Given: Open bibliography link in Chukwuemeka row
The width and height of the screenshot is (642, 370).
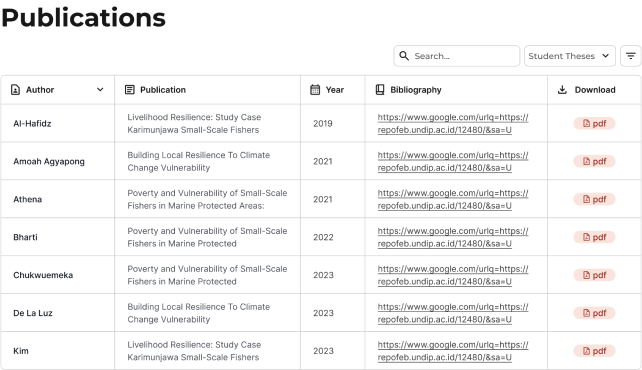Looking at the screenshot, I should 453,275.
